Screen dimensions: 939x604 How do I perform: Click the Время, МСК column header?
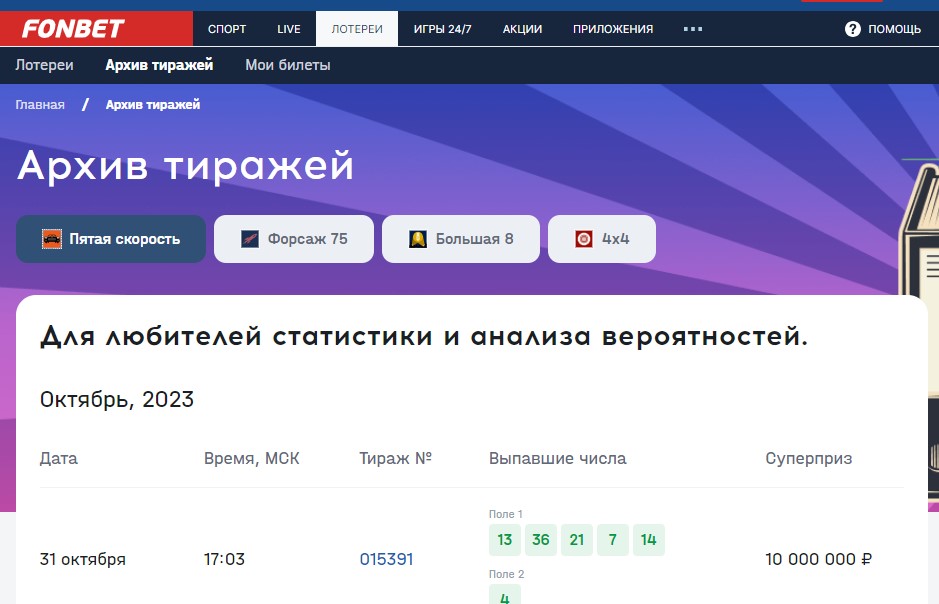click(x=252, y=459)
